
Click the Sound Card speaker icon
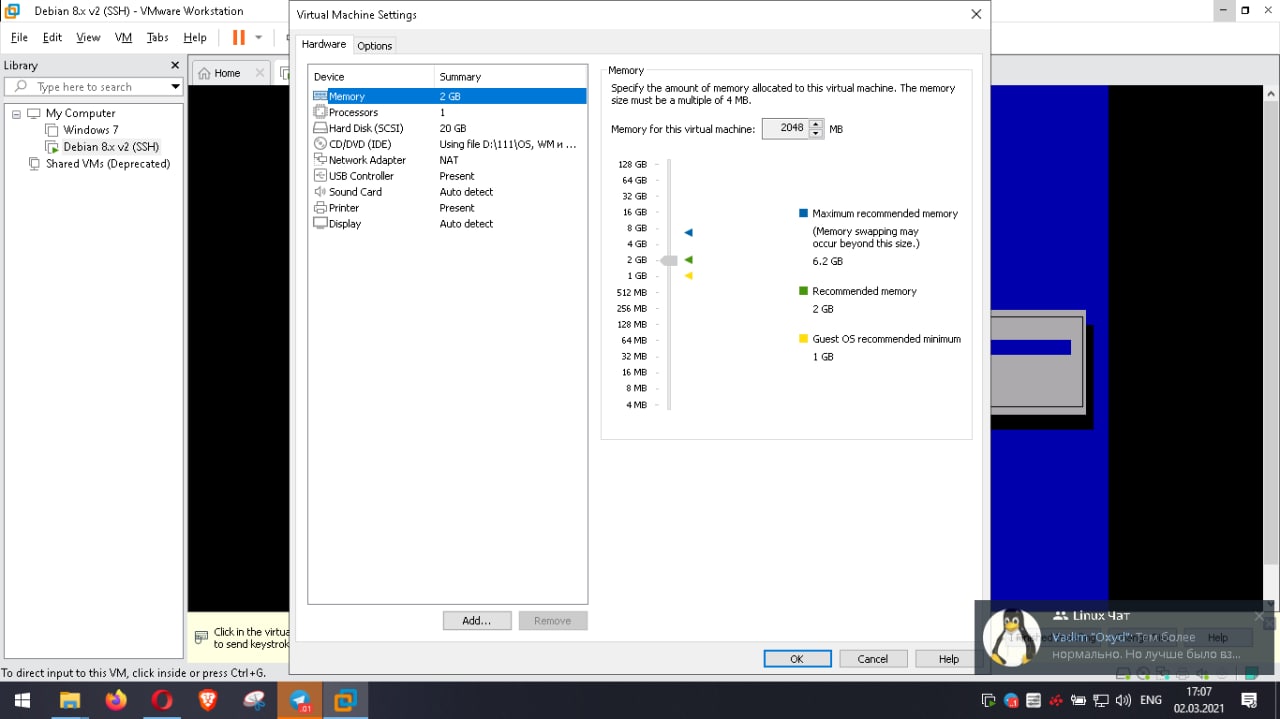320,192
